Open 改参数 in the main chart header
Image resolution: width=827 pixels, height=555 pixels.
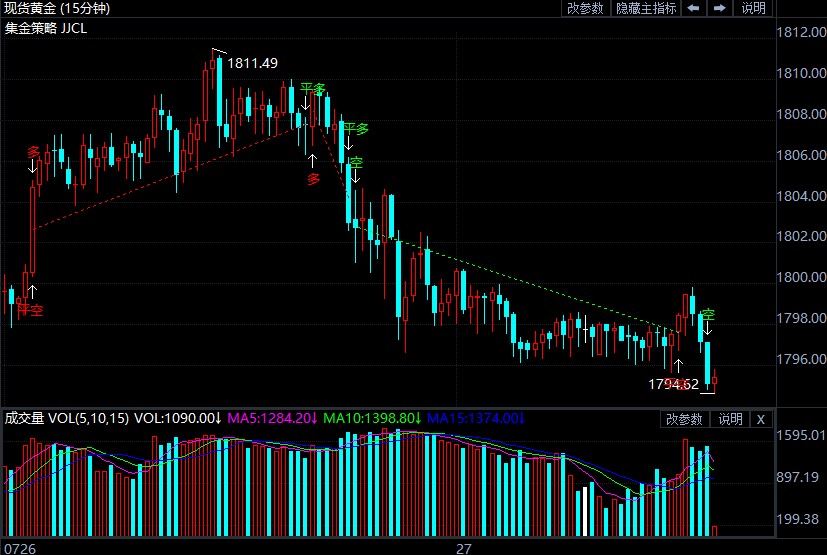pyautogui.click(x=585, y=8)
